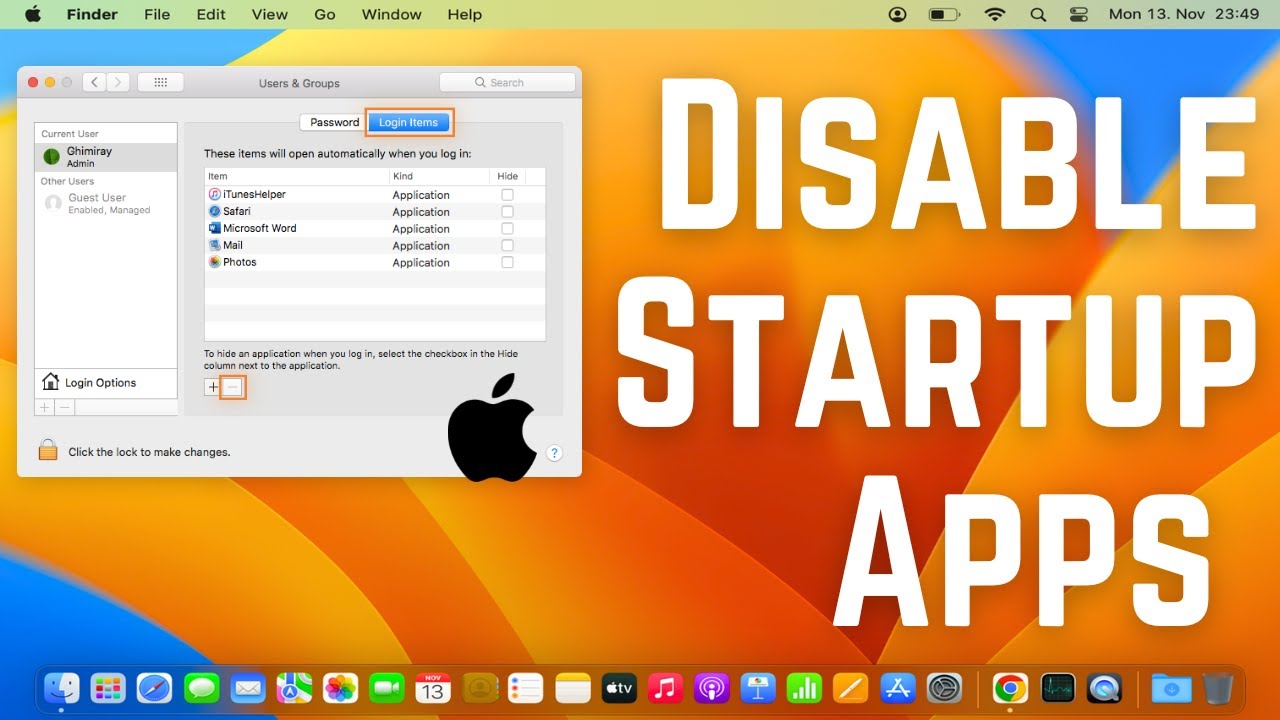This screenshot has height=720, width=1280.
Task: Launch FaceTime from the Dock
Action: [386, 688]
